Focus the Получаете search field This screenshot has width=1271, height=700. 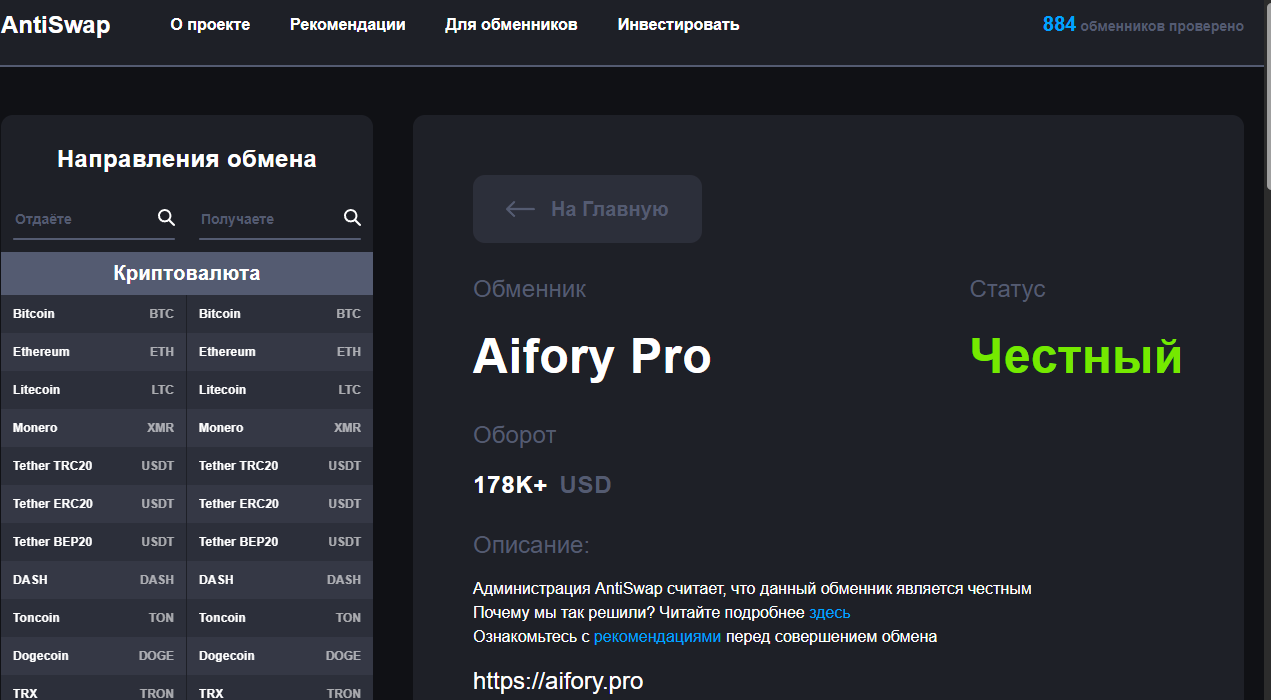[268, 219]
